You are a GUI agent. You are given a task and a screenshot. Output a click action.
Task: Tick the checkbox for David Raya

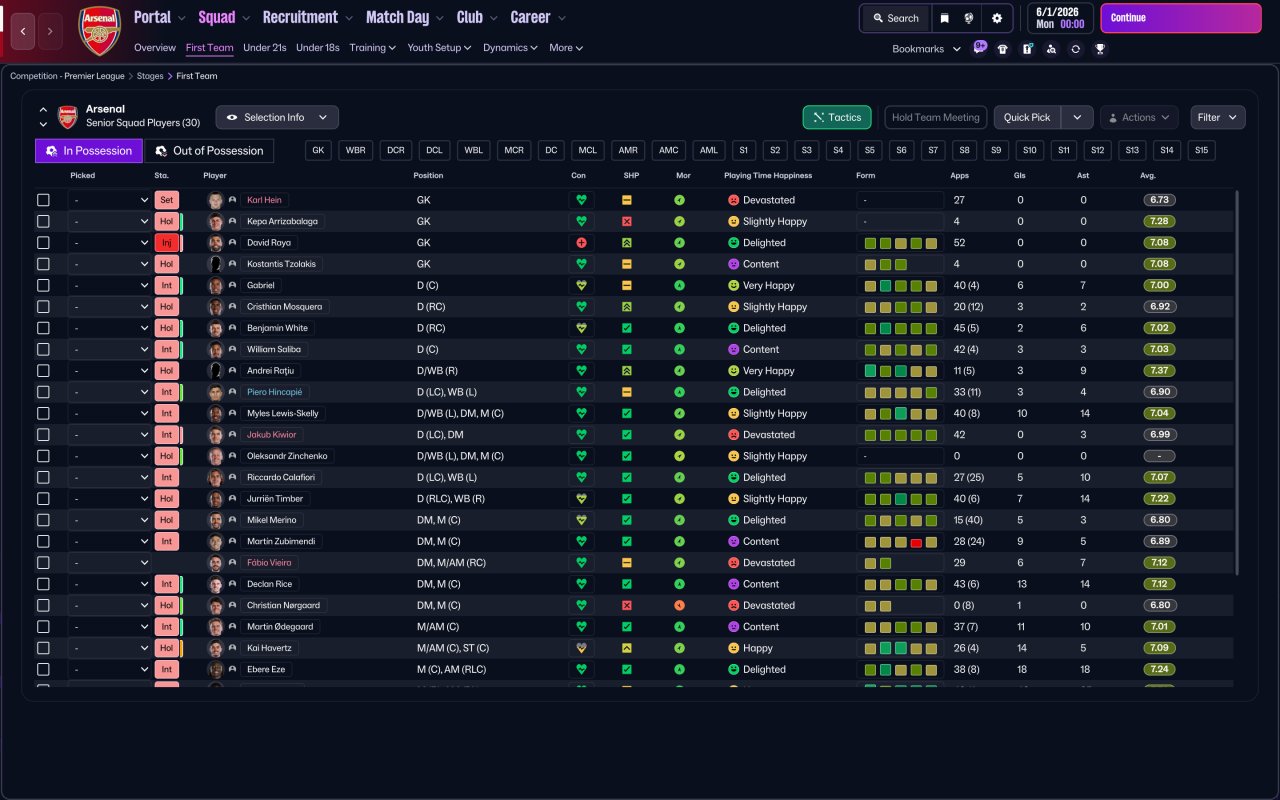[x=43, y=243]
